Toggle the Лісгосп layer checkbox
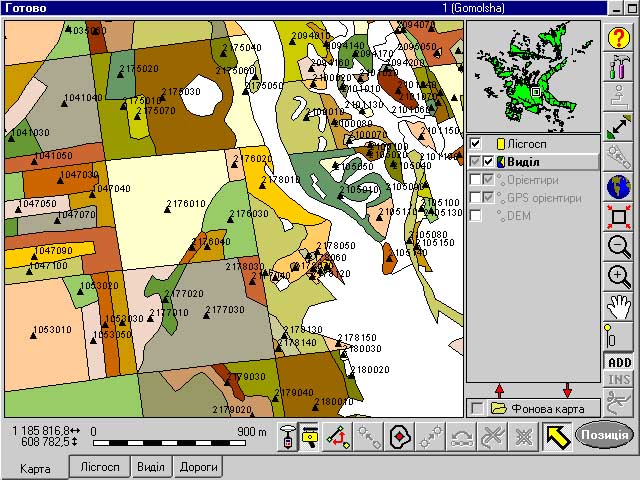The image size is (640, 480). click(x=475, y=144)
